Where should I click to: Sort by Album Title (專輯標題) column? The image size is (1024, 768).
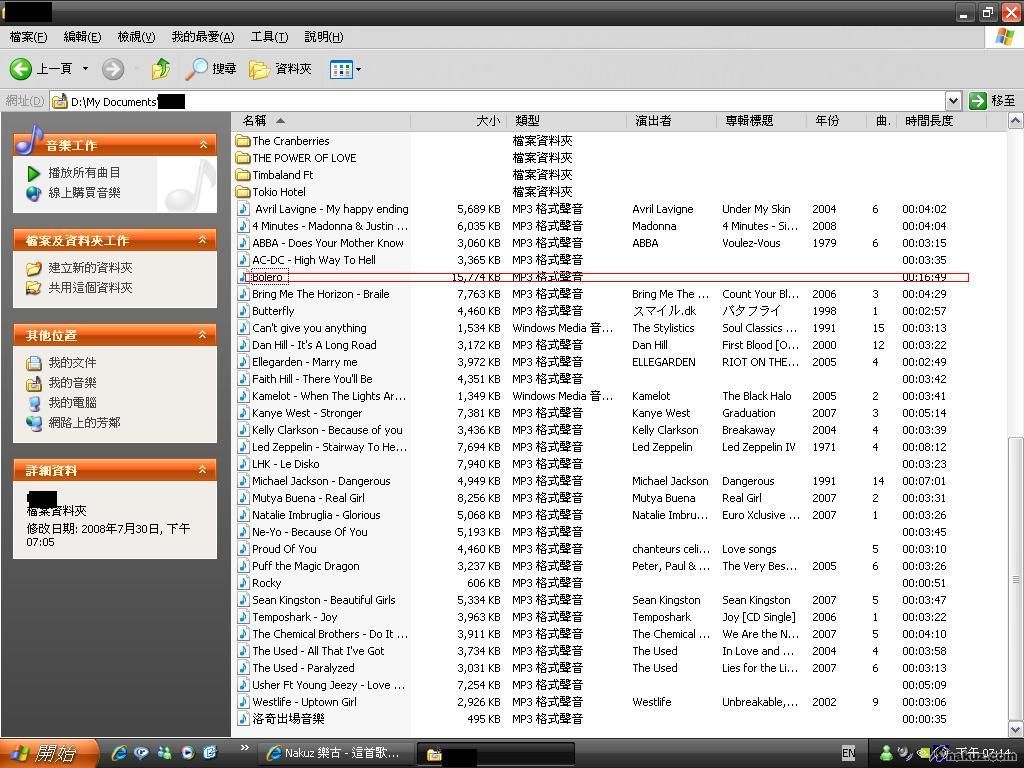(761, 121)
